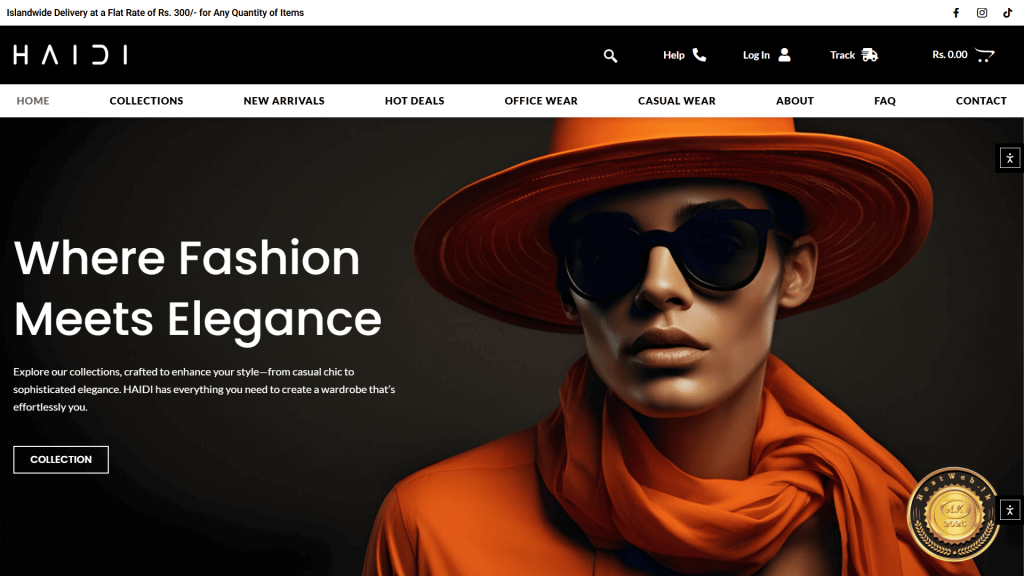Open the FAQ page
1024x576 pixels.
point(884,101)
